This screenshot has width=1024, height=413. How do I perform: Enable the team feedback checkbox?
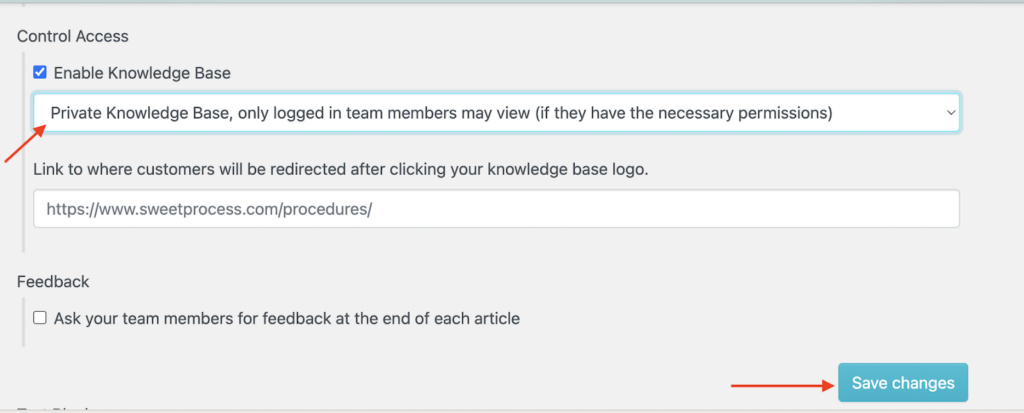point(40,318)
